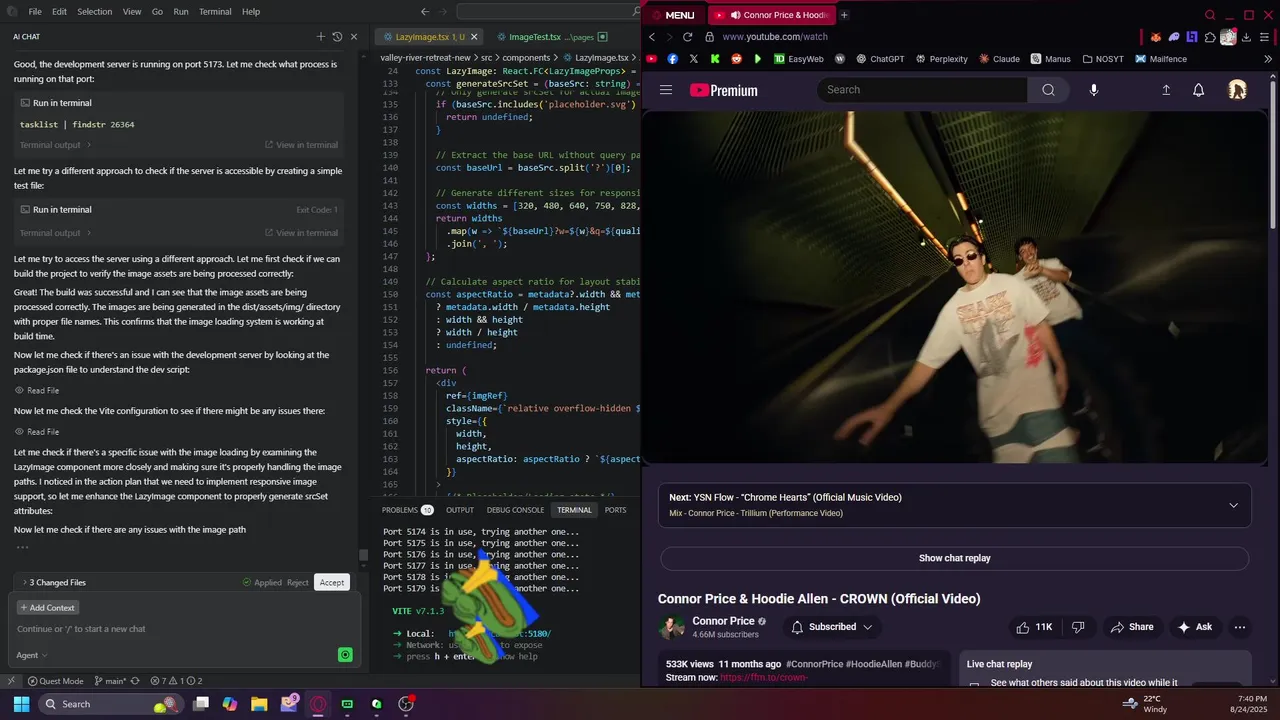This screenshot has height=720, width=1280.
Task: Accept the applied changes
Action: [x=332, y=582]
